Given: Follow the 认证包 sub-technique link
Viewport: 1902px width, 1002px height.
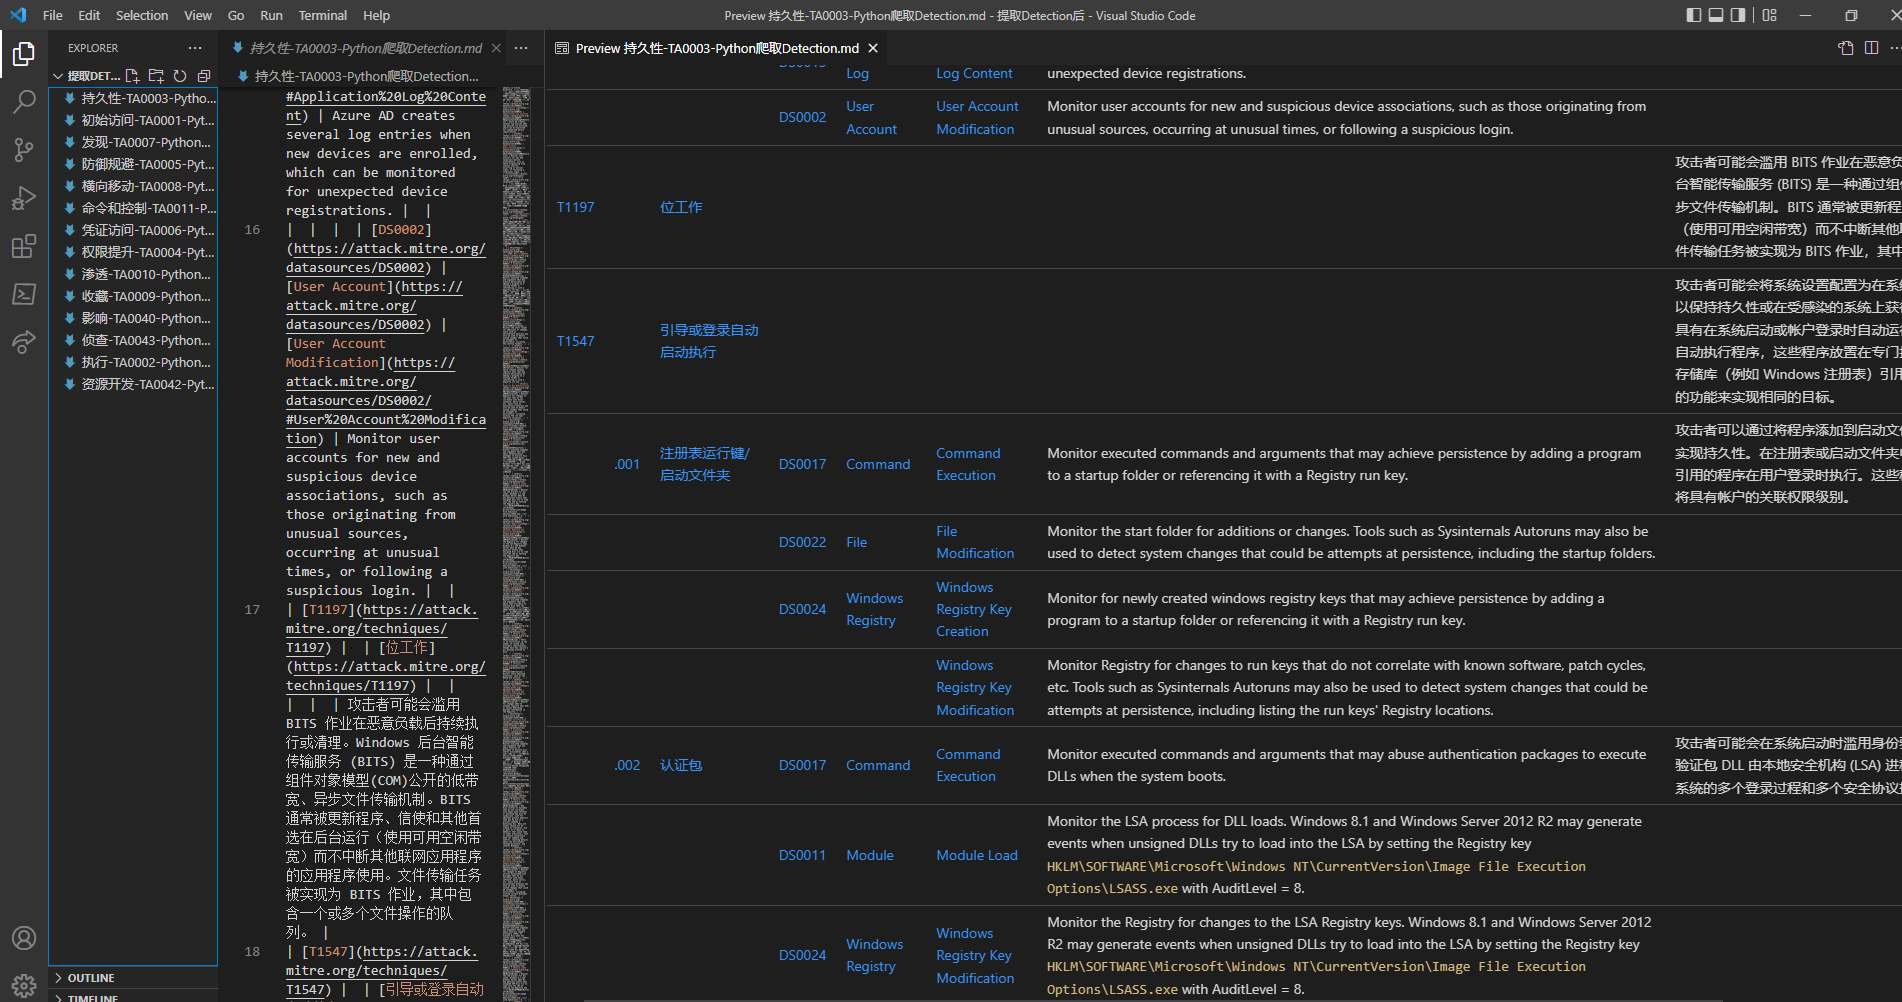Looking at the screenshot, I should [681, 765].
